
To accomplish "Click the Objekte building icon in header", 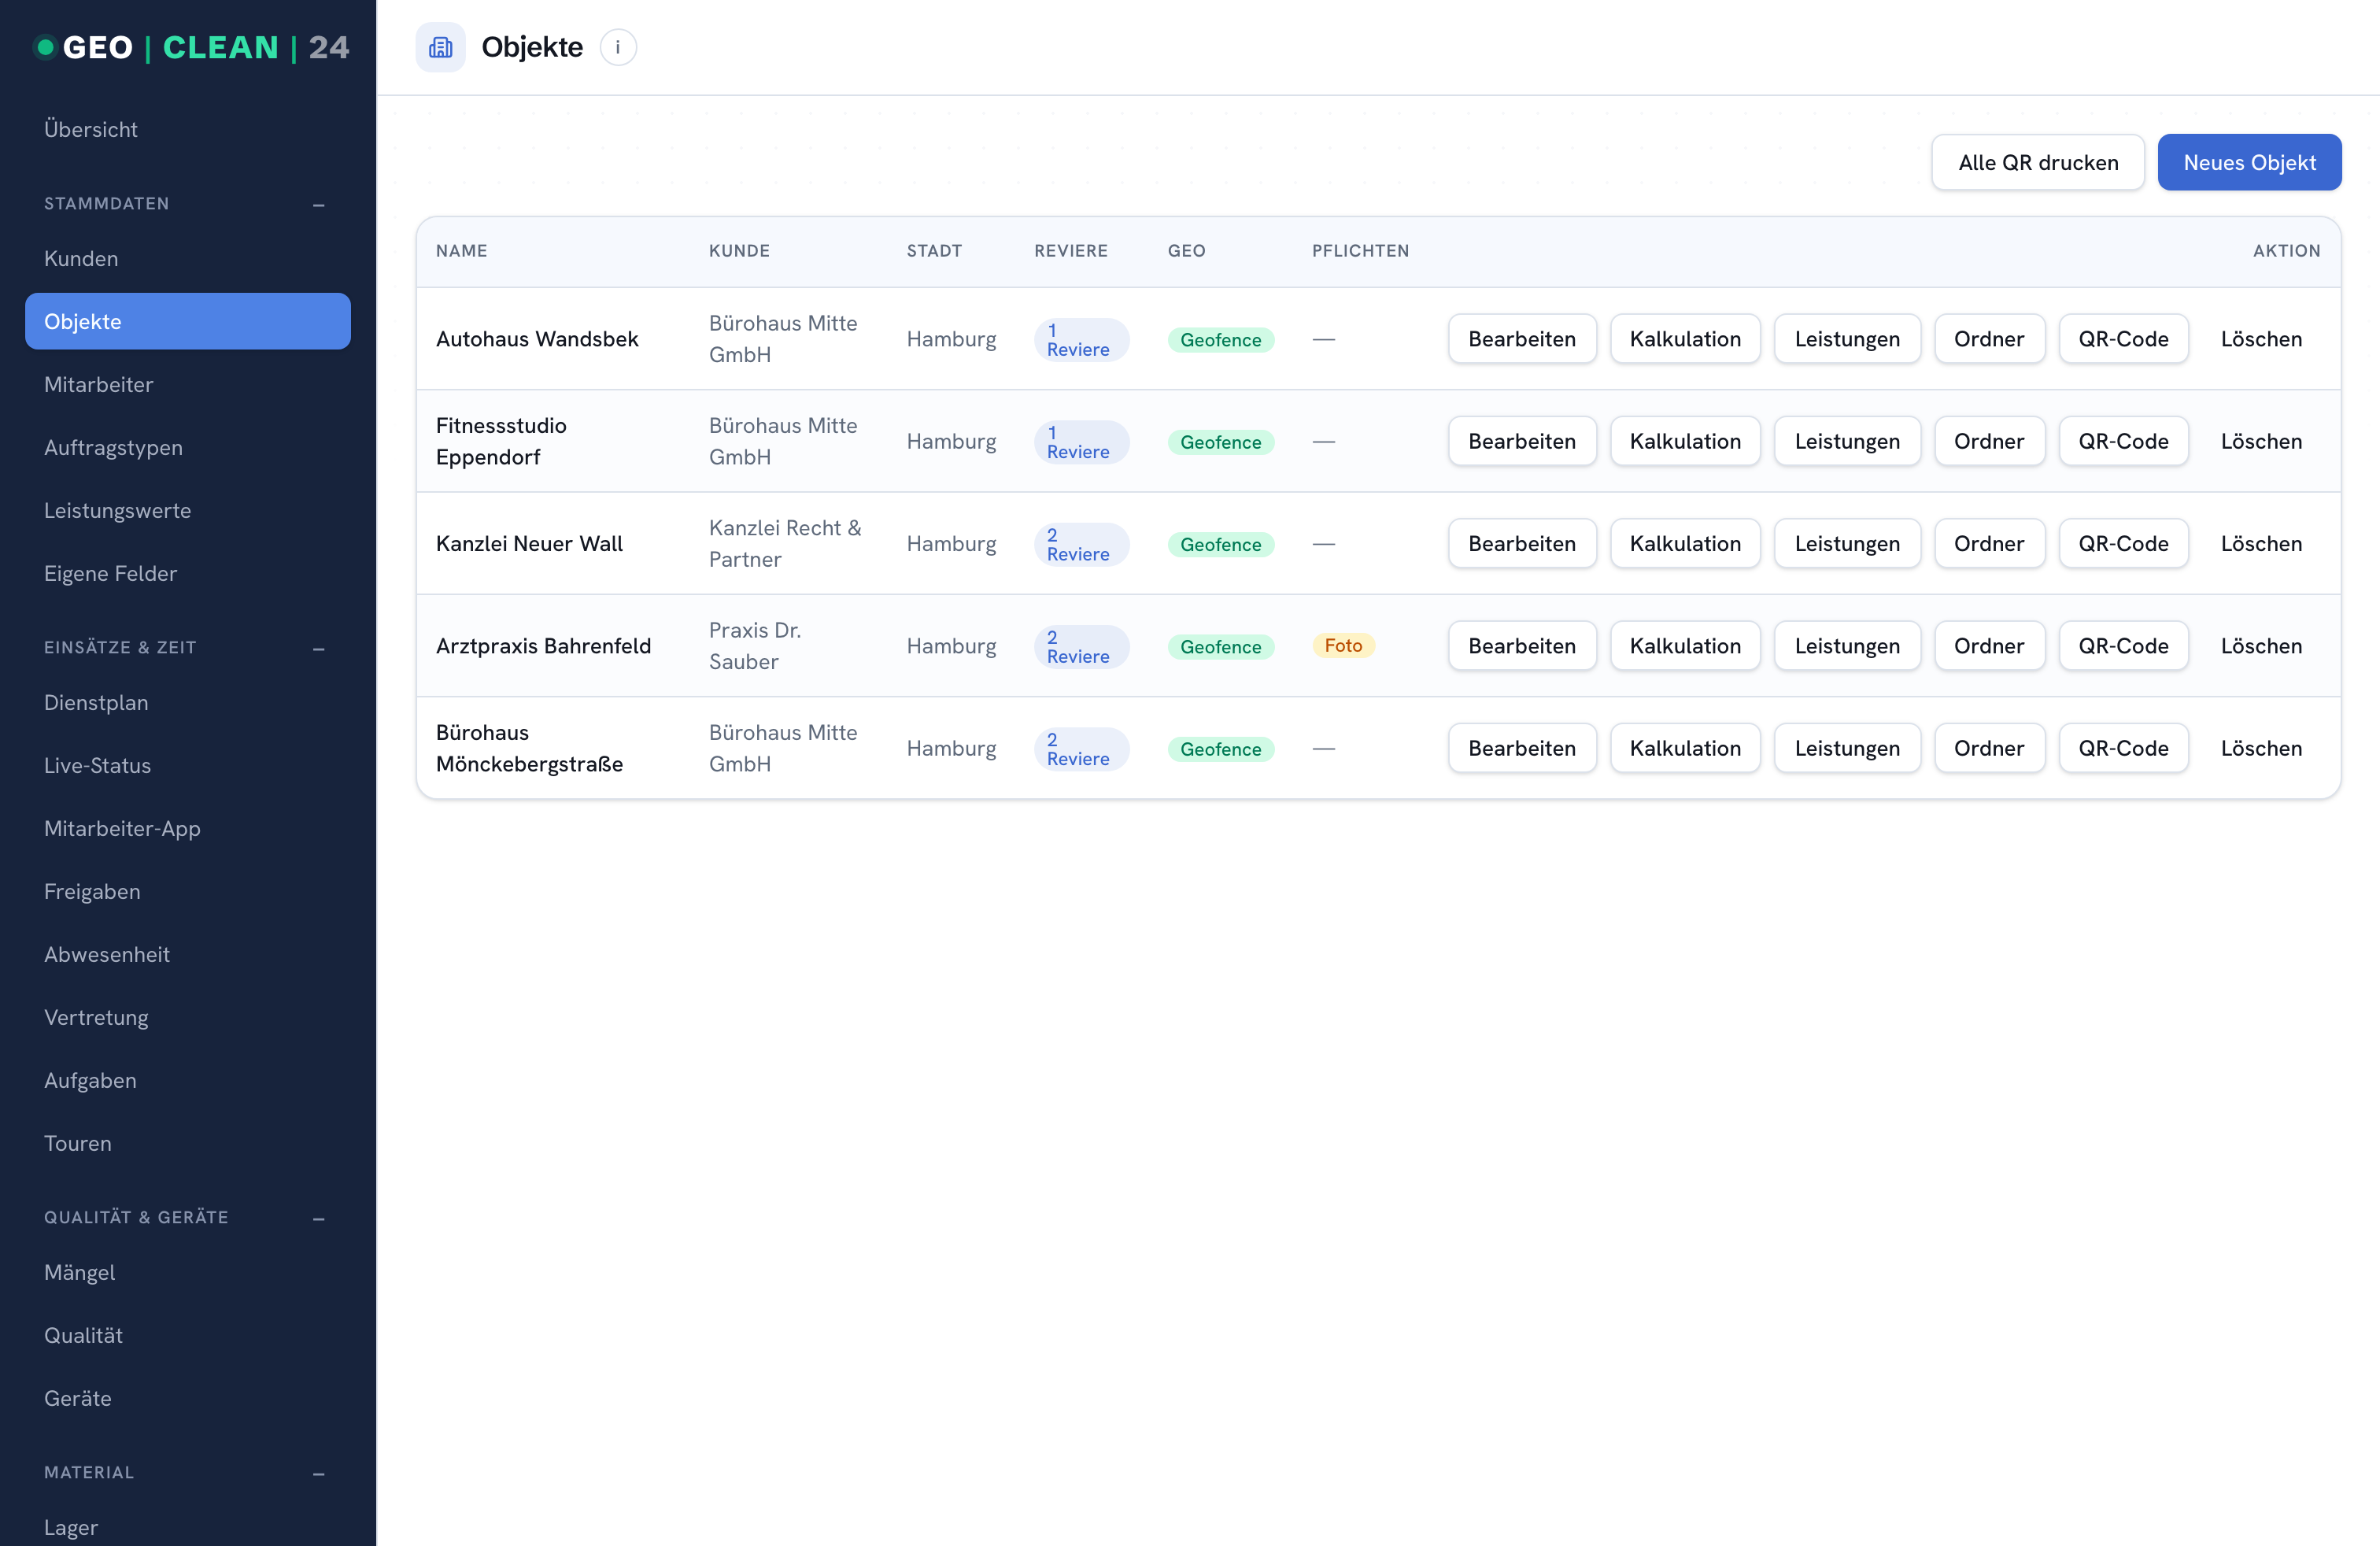I will point(440,47).
